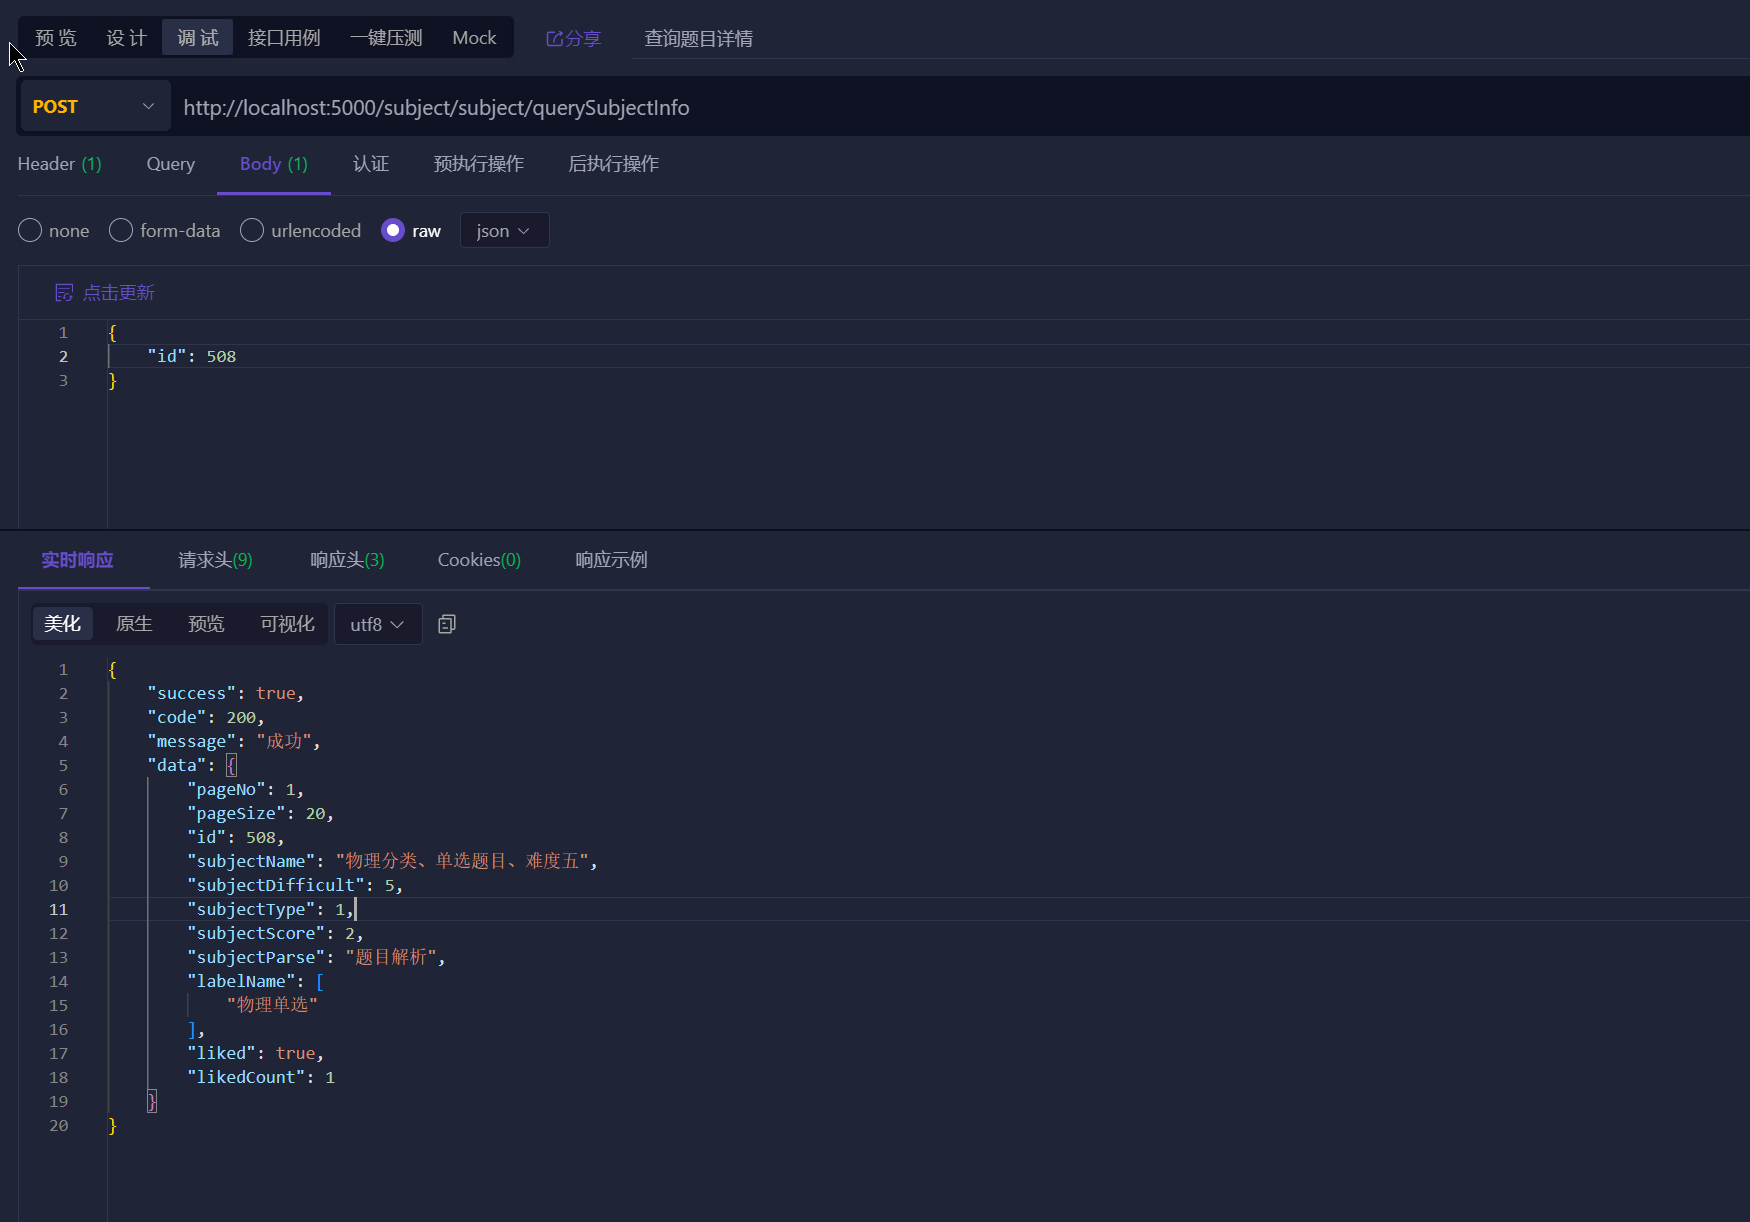Click the subjectParse "题目解析" line
Image resolution: width=1750 pixels, height=1222 pixels.
click(316, 957)
